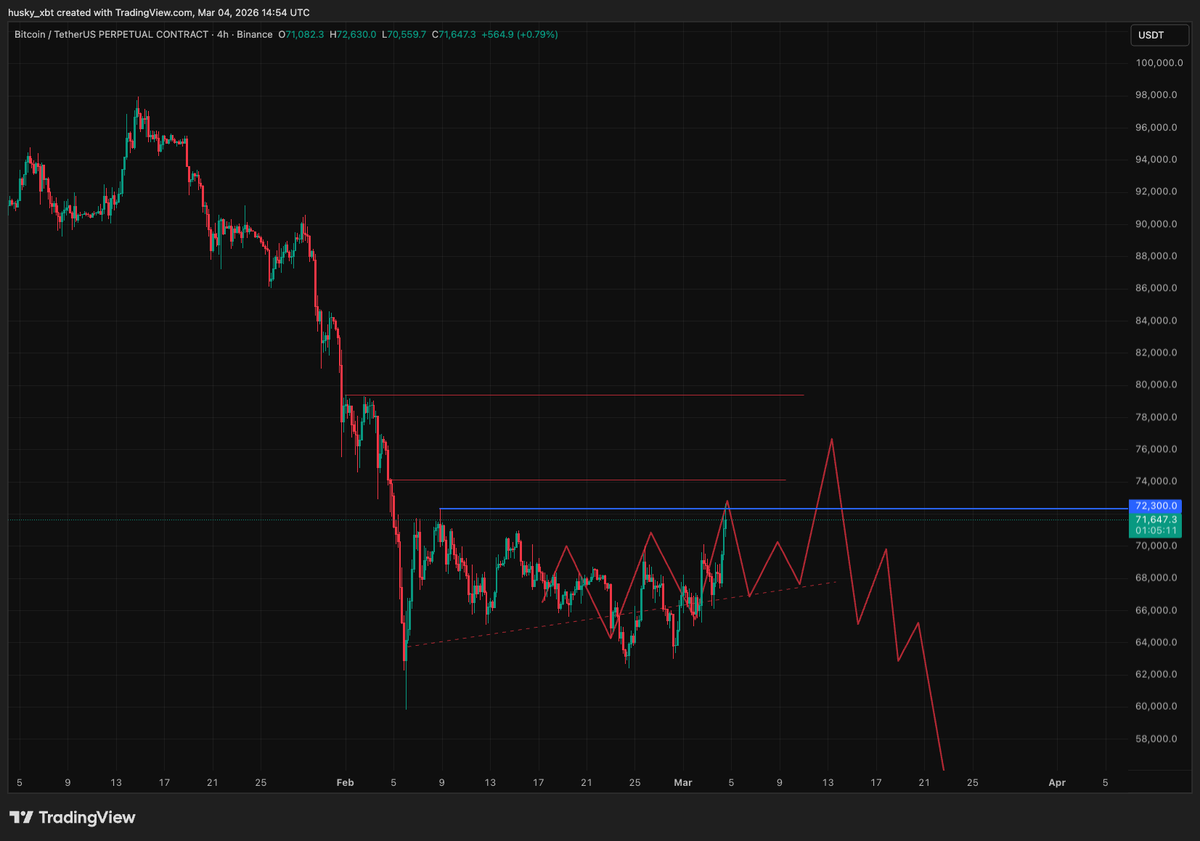The image size is (1200, 841).
Task: Click the 82,000.0 price axis label
Action: tap(1158, 353)
